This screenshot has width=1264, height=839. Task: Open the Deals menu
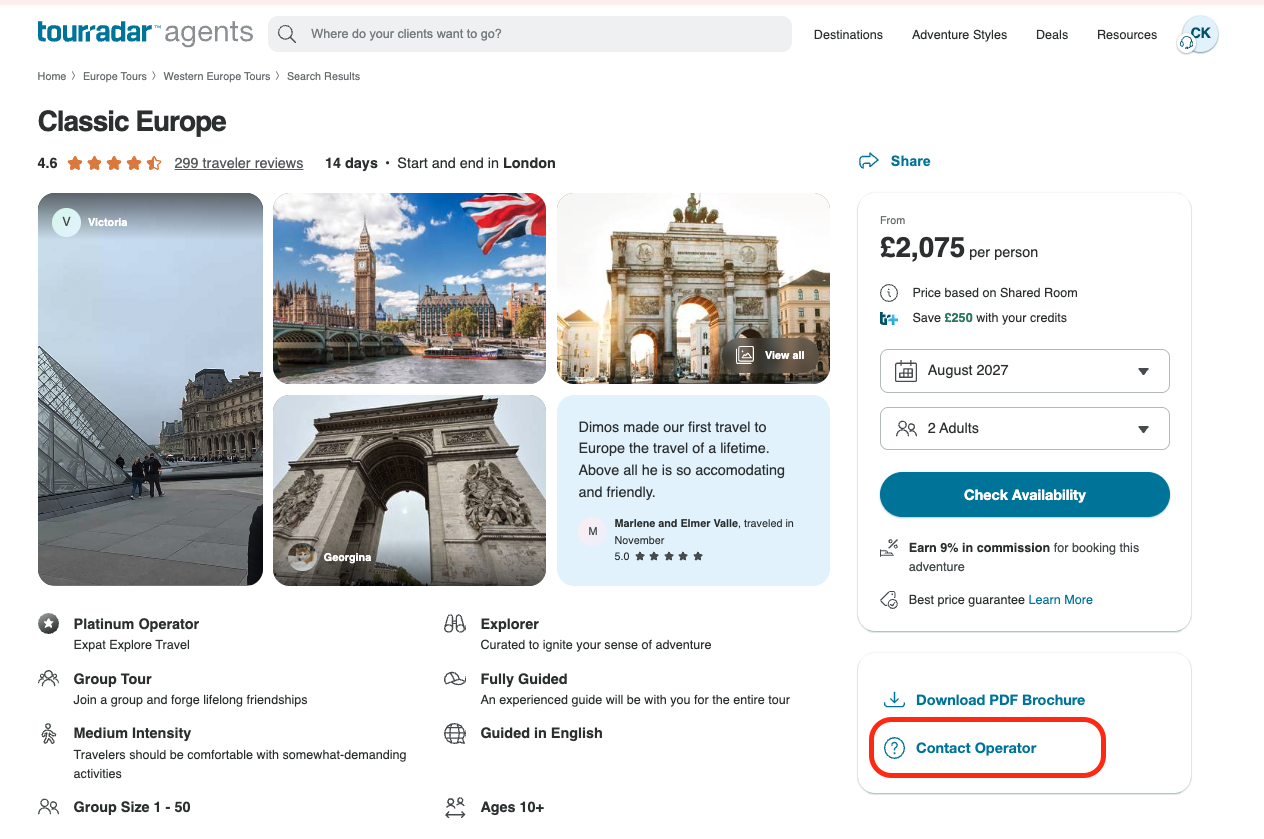(x=1052, y=35)
